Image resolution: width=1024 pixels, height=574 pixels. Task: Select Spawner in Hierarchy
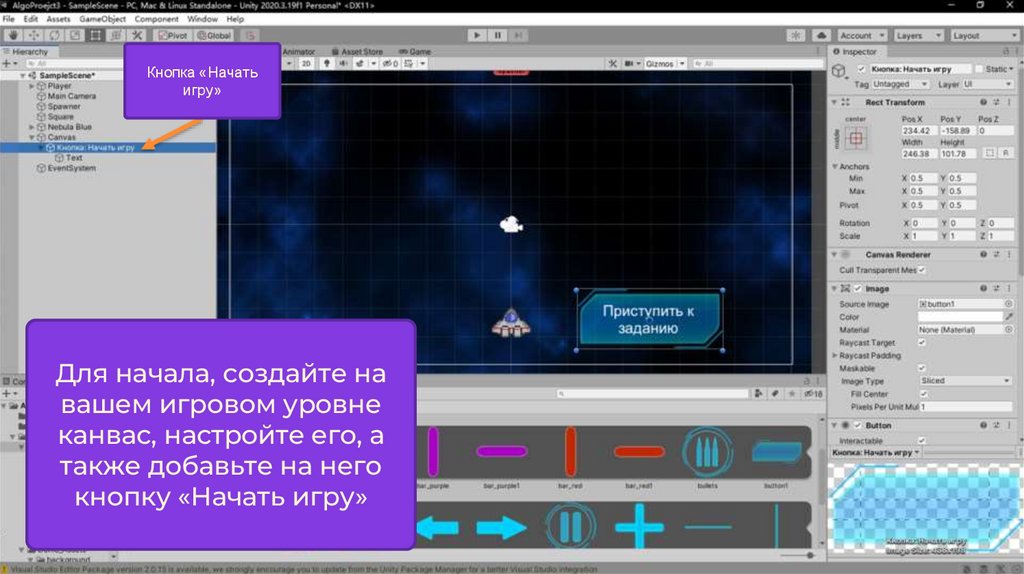(x=63, y=106)
